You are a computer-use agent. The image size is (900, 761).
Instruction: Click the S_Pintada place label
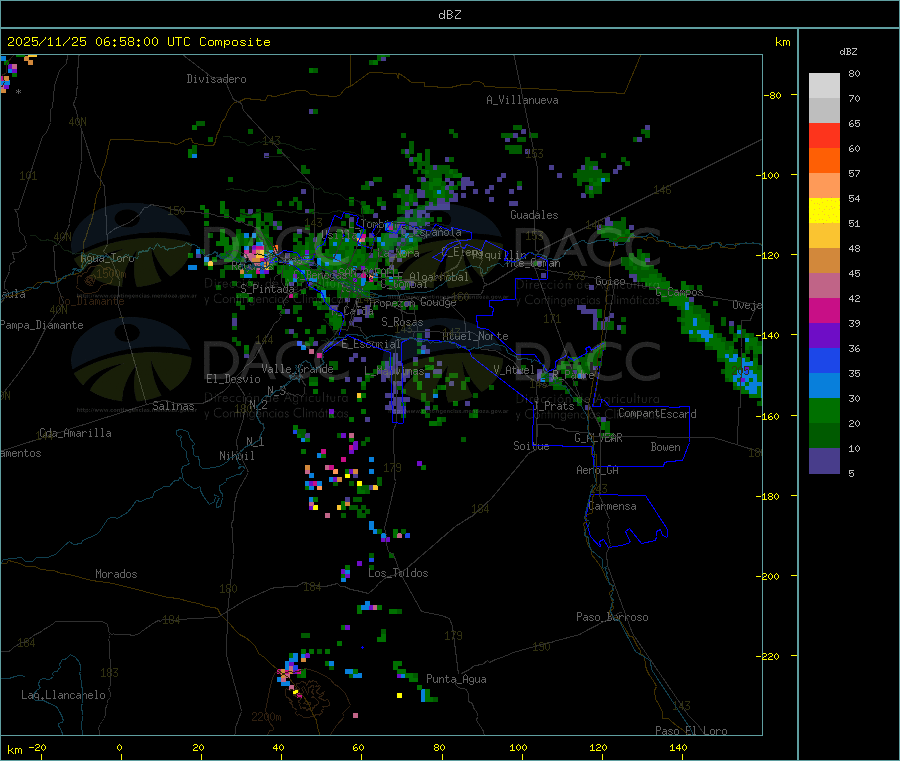(x=267, y=289)
